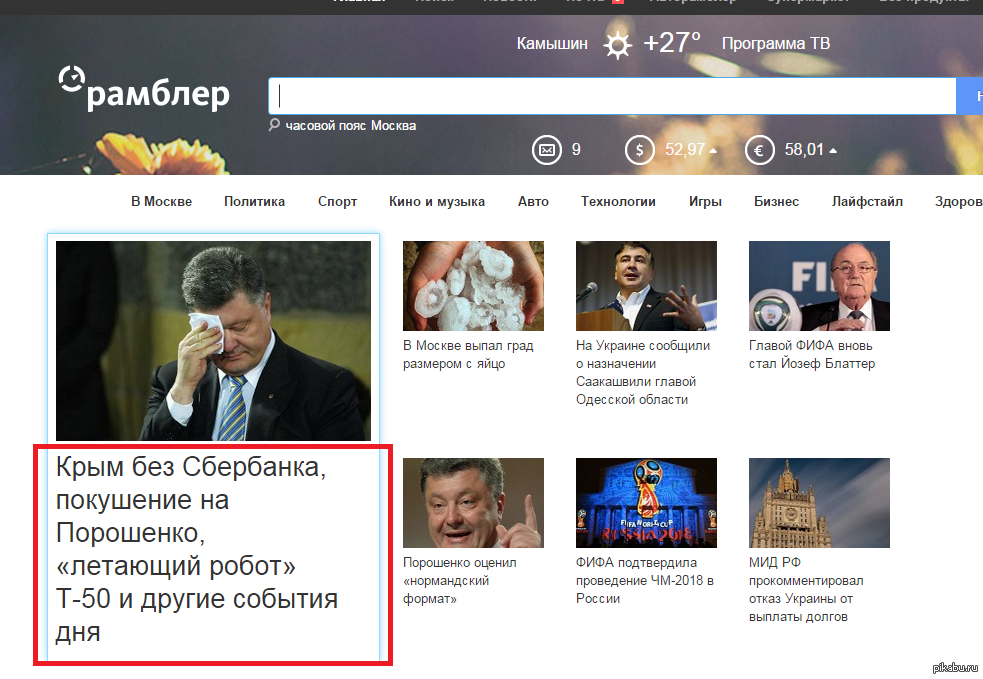Open the Камышин city selector
This screenshot has height=679, width=983.
tap(552, 44)
